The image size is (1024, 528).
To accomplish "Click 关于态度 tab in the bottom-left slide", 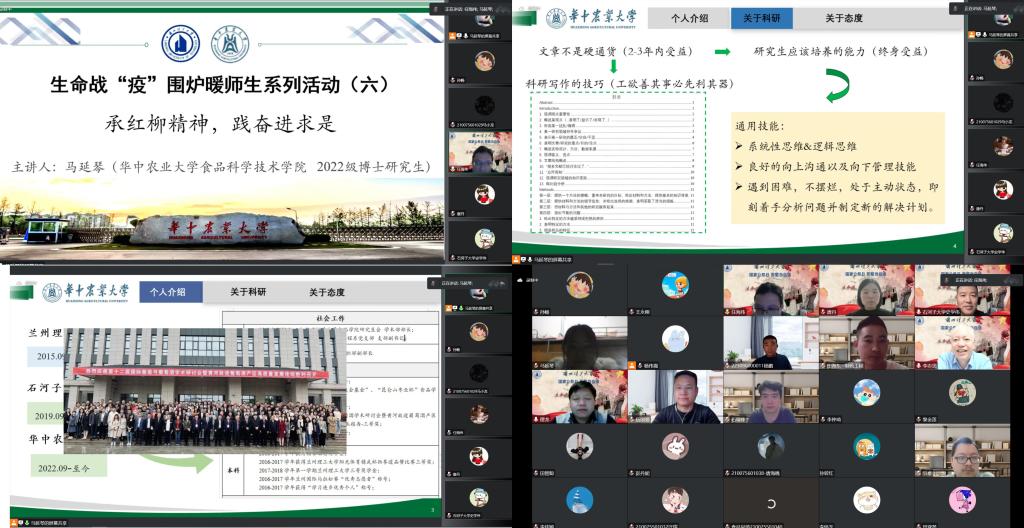I will point(327,292).
